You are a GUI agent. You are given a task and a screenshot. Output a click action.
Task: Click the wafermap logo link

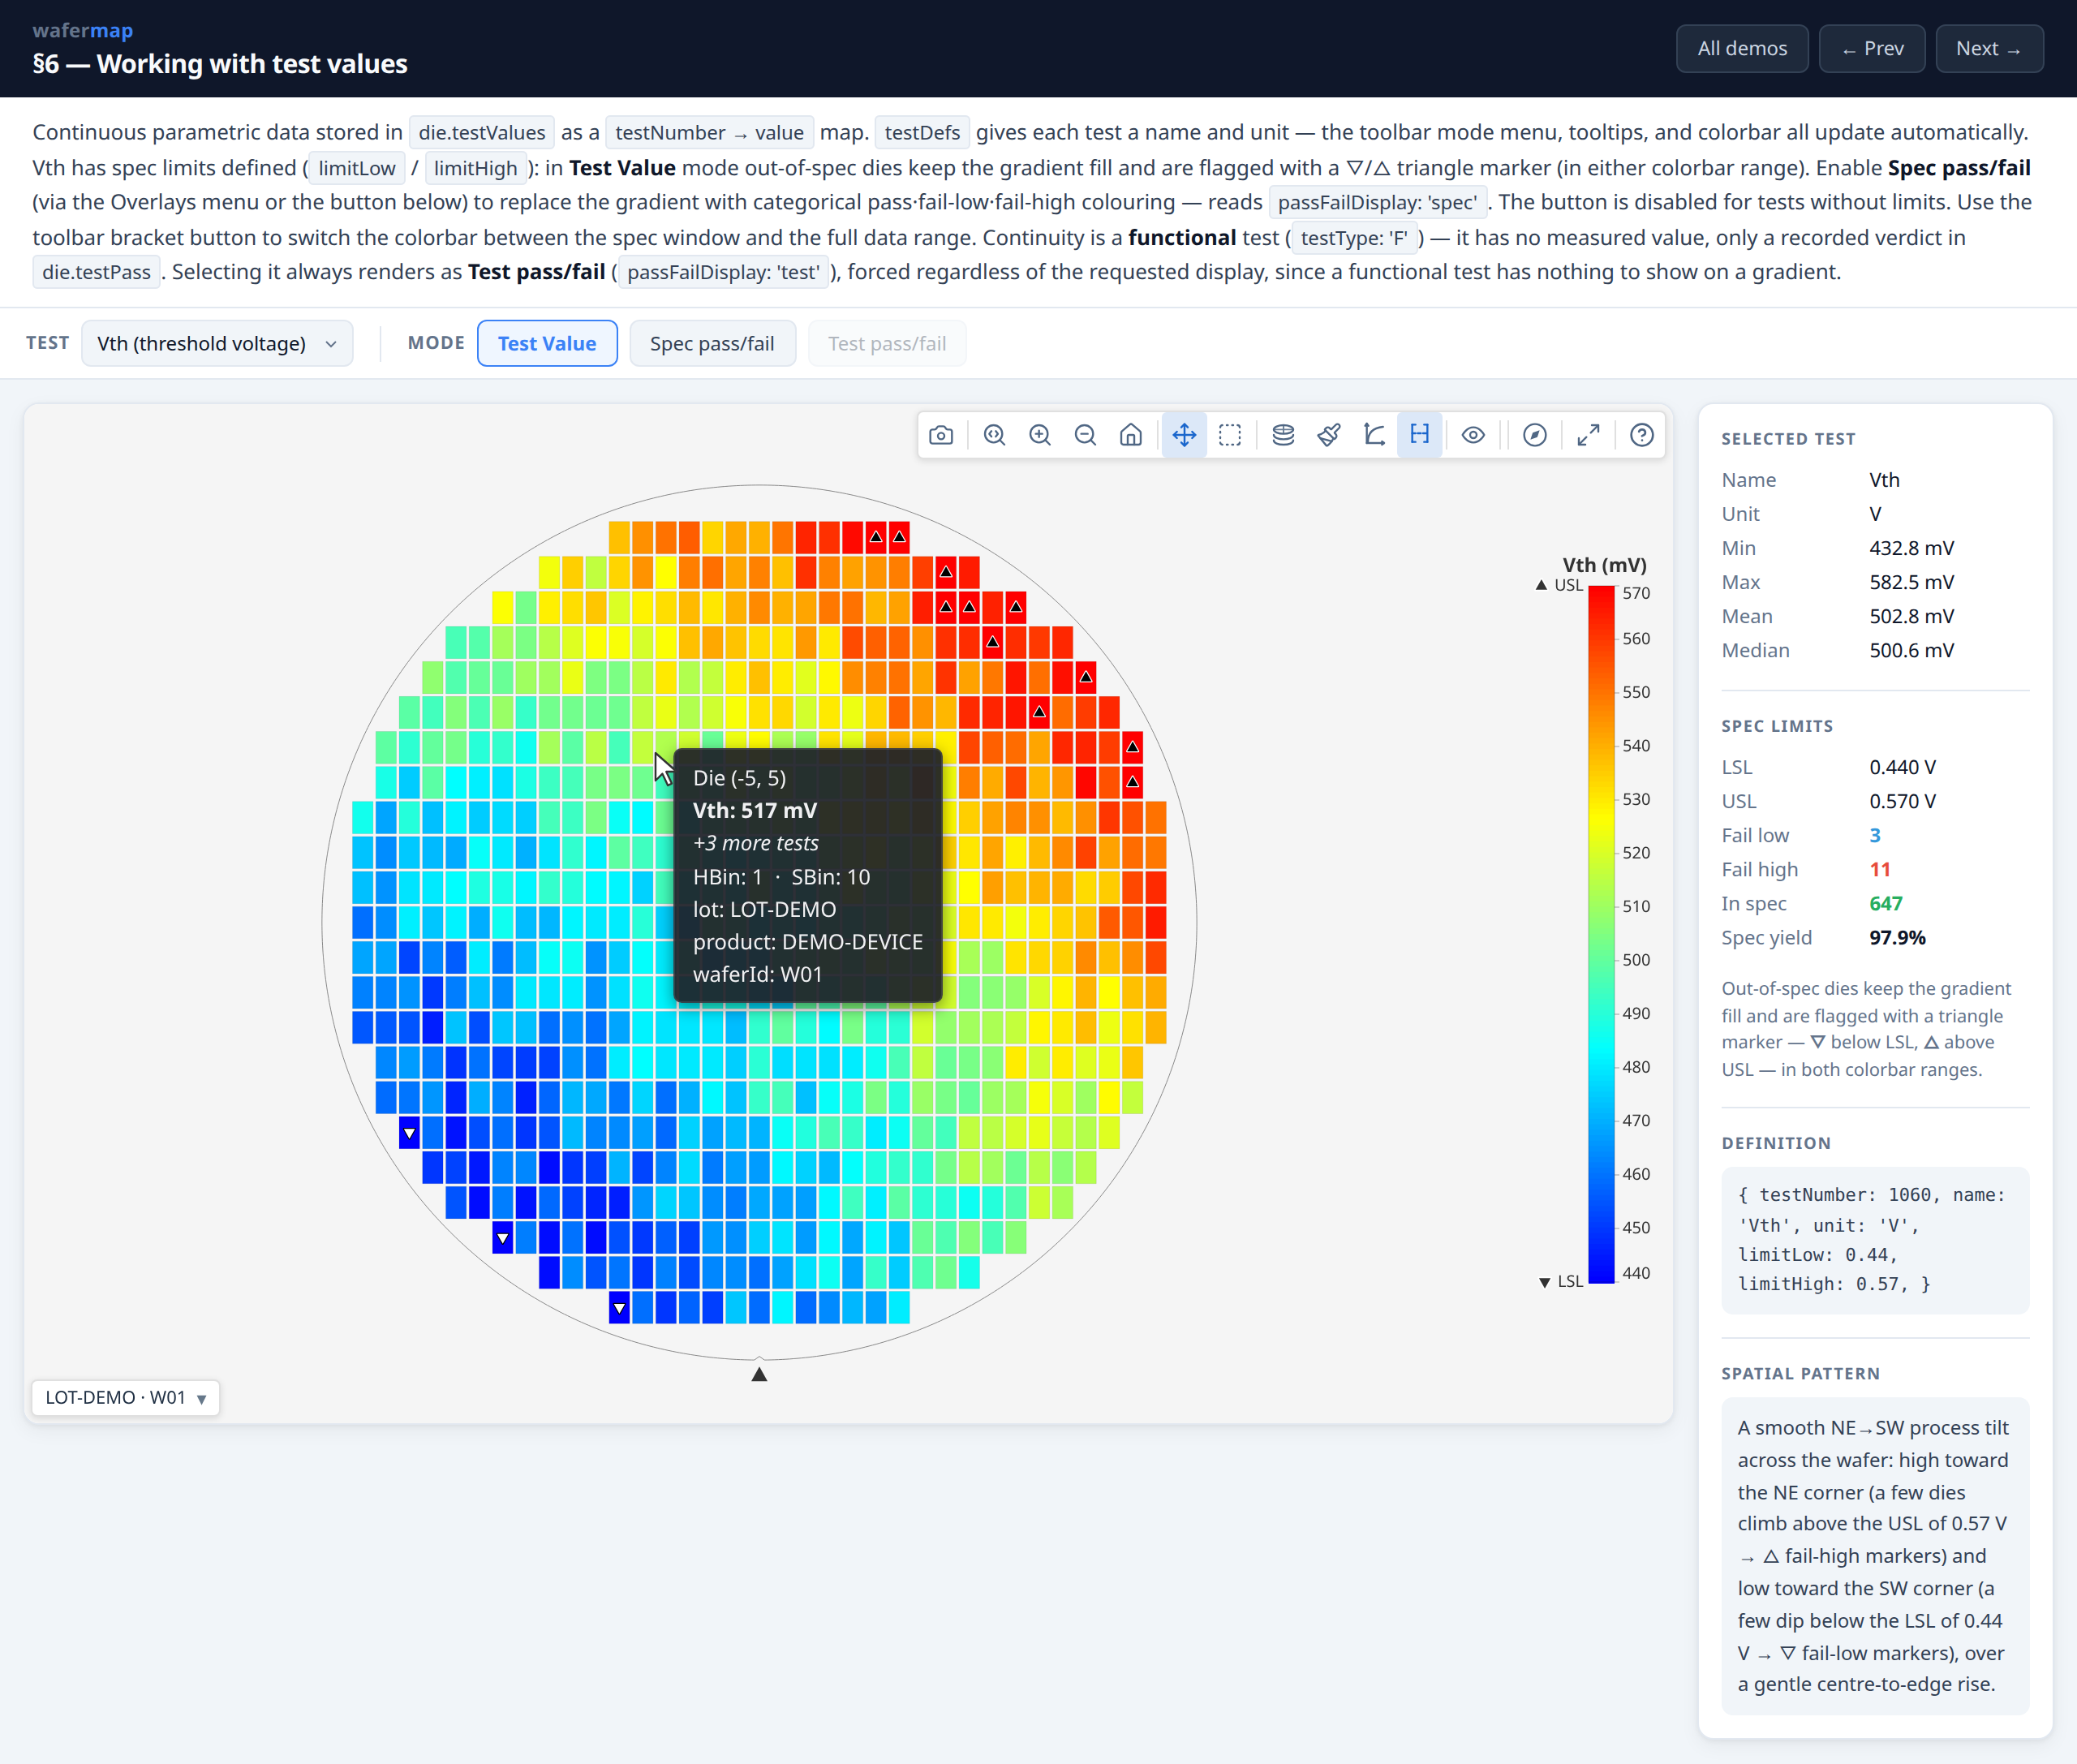click(83, 30)
